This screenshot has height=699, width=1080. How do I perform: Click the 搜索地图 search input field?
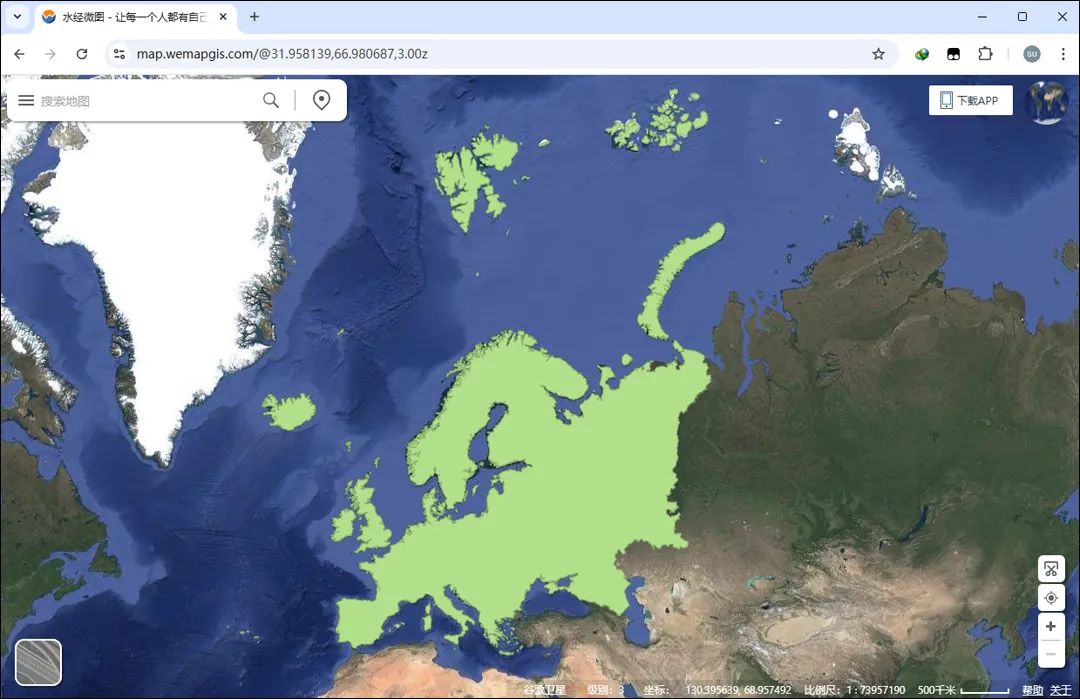pyautogui.click(x=145, y=101)
